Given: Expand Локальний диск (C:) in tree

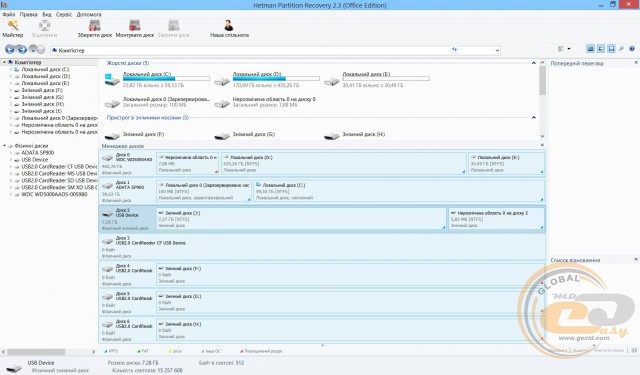Looking at the screenshot, I should (11, 69).
